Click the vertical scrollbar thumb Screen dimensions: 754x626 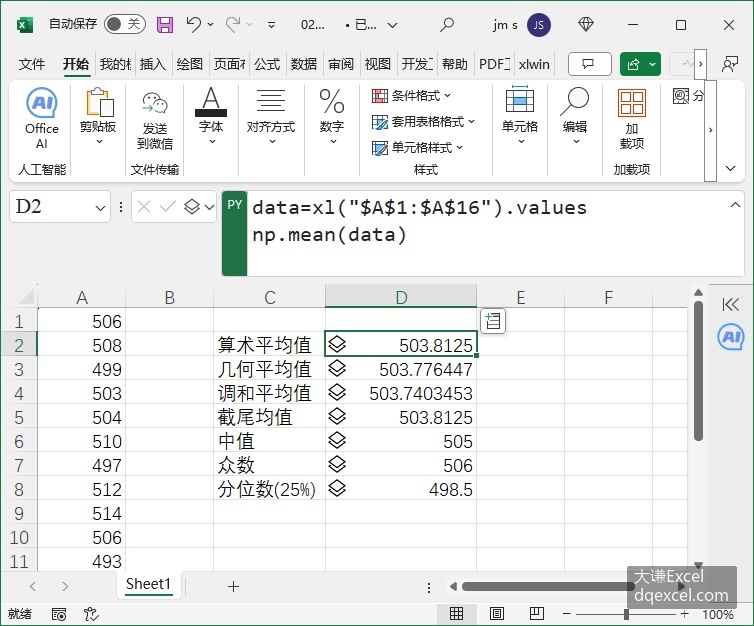pos(699,370)
